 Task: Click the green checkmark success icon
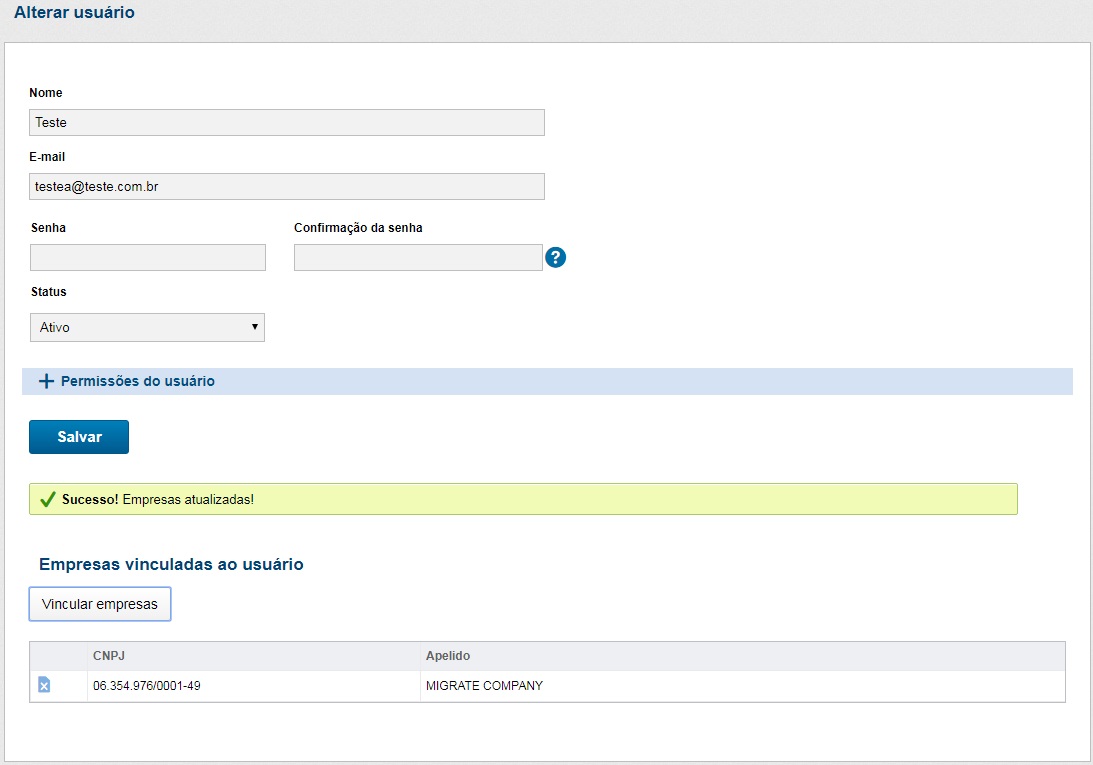point(47,499)
